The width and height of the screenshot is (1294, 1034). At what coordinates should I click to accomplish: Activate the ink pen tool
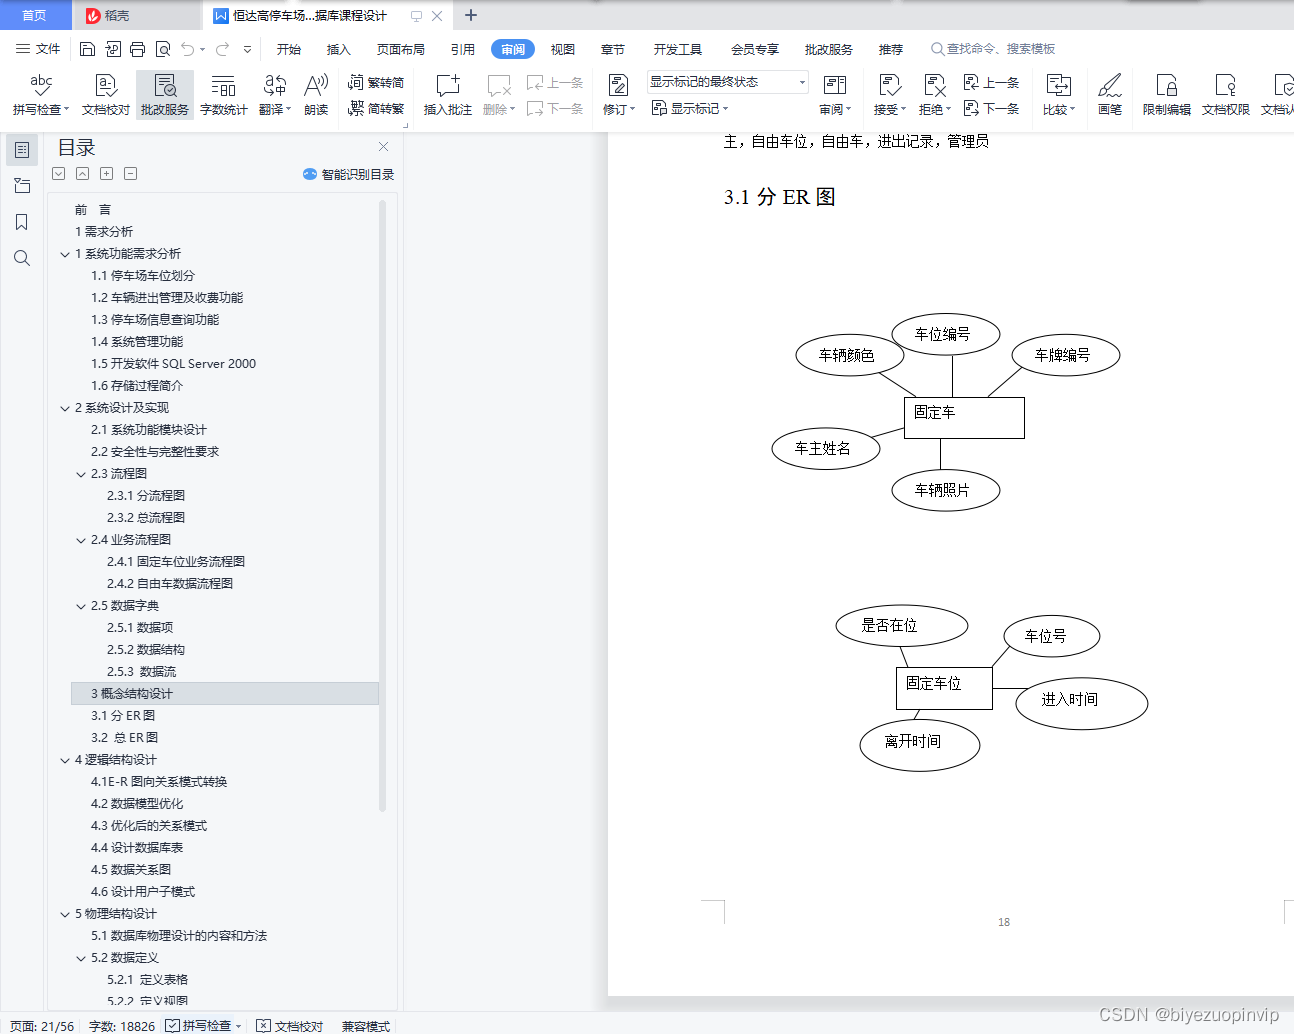pyautogui.click(x=1110, y=95)
